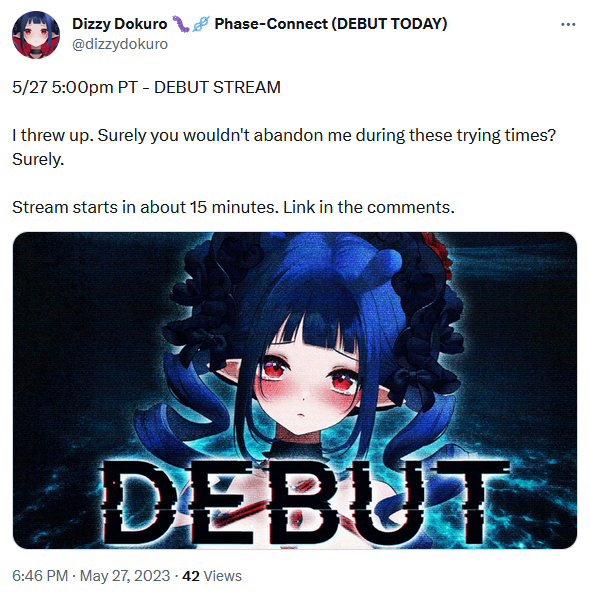Viewport: 590px width, 596px height.
Task: Click the purple worm emoji in name
Action: (x=181, y=24)
